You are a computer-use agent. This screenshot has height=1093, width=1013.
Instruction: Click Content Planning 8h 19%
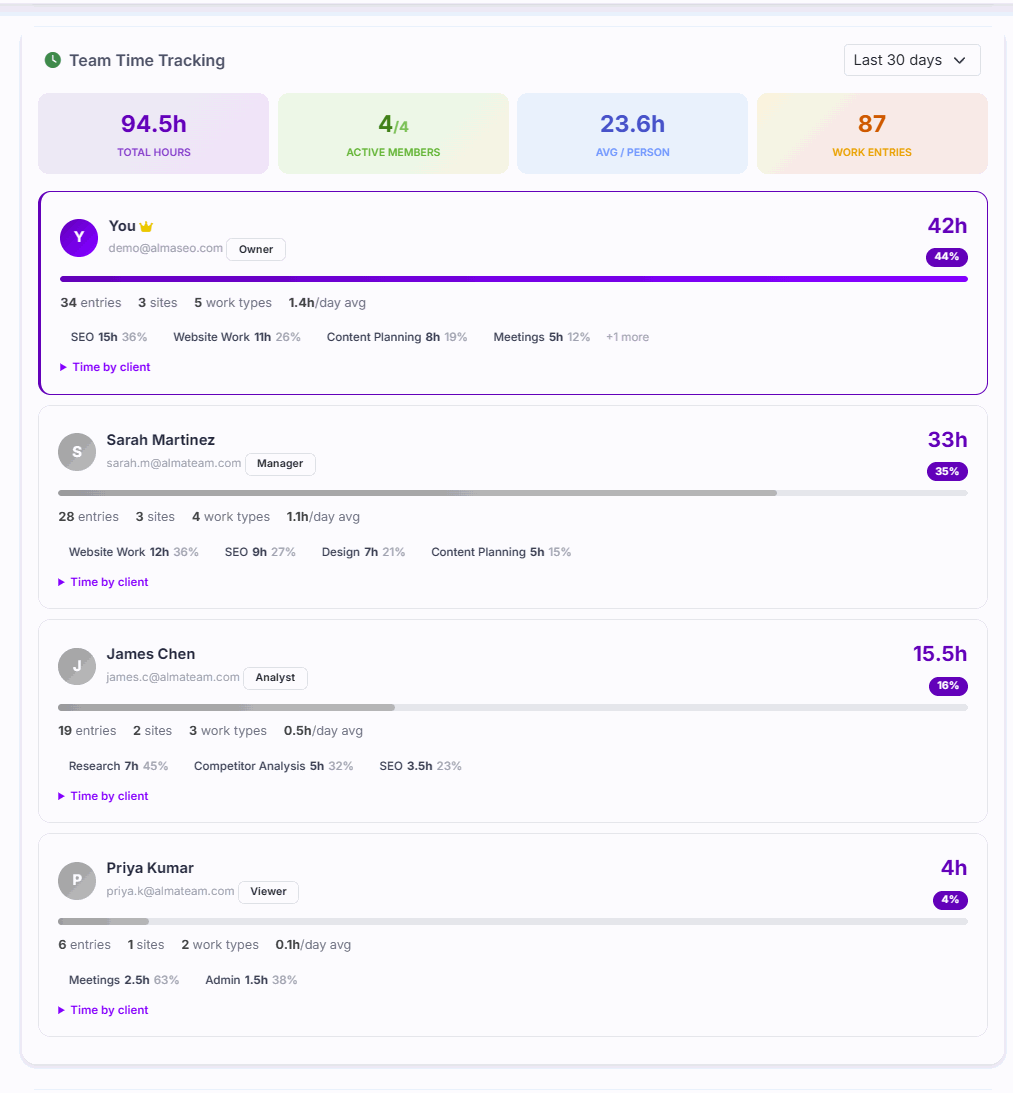(x=397, y=337)
